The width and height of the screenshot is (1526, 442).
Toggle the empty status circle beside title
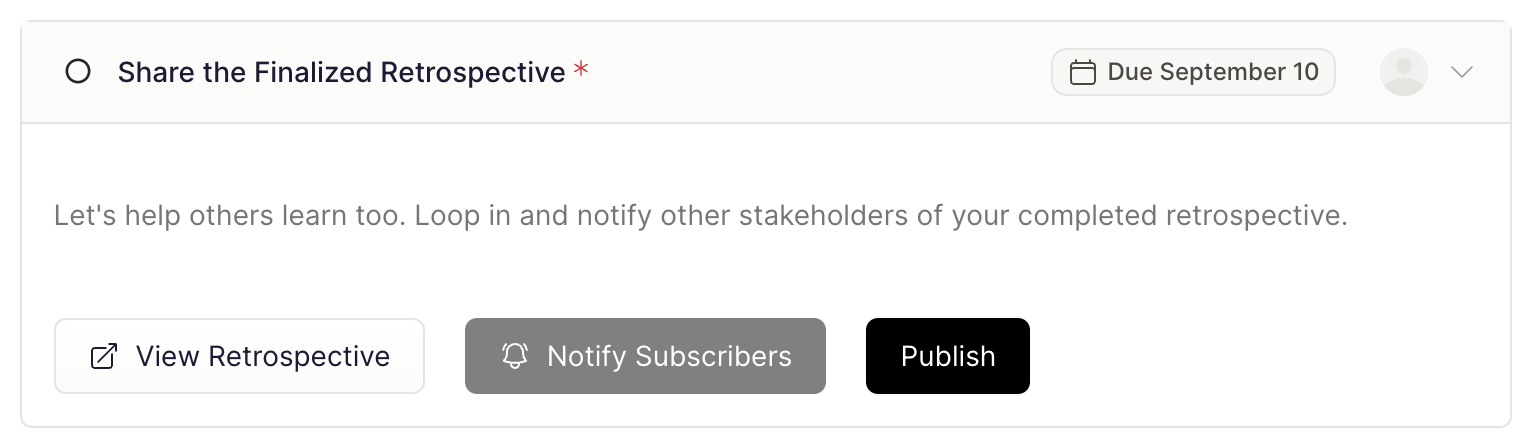tap(78, 72)
